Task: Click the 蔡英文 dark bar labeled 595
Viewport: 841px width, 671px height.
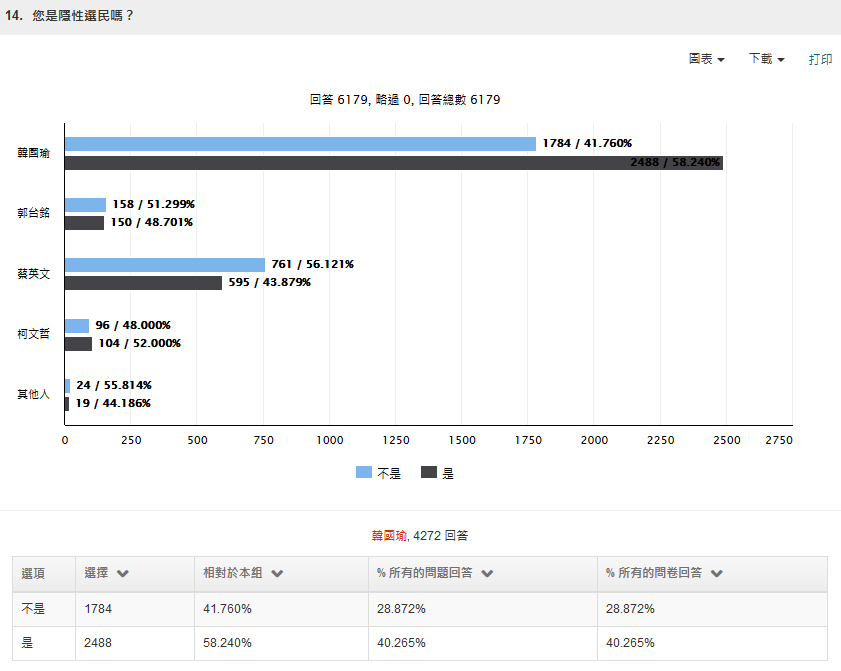Action: (x=143, y=283)
